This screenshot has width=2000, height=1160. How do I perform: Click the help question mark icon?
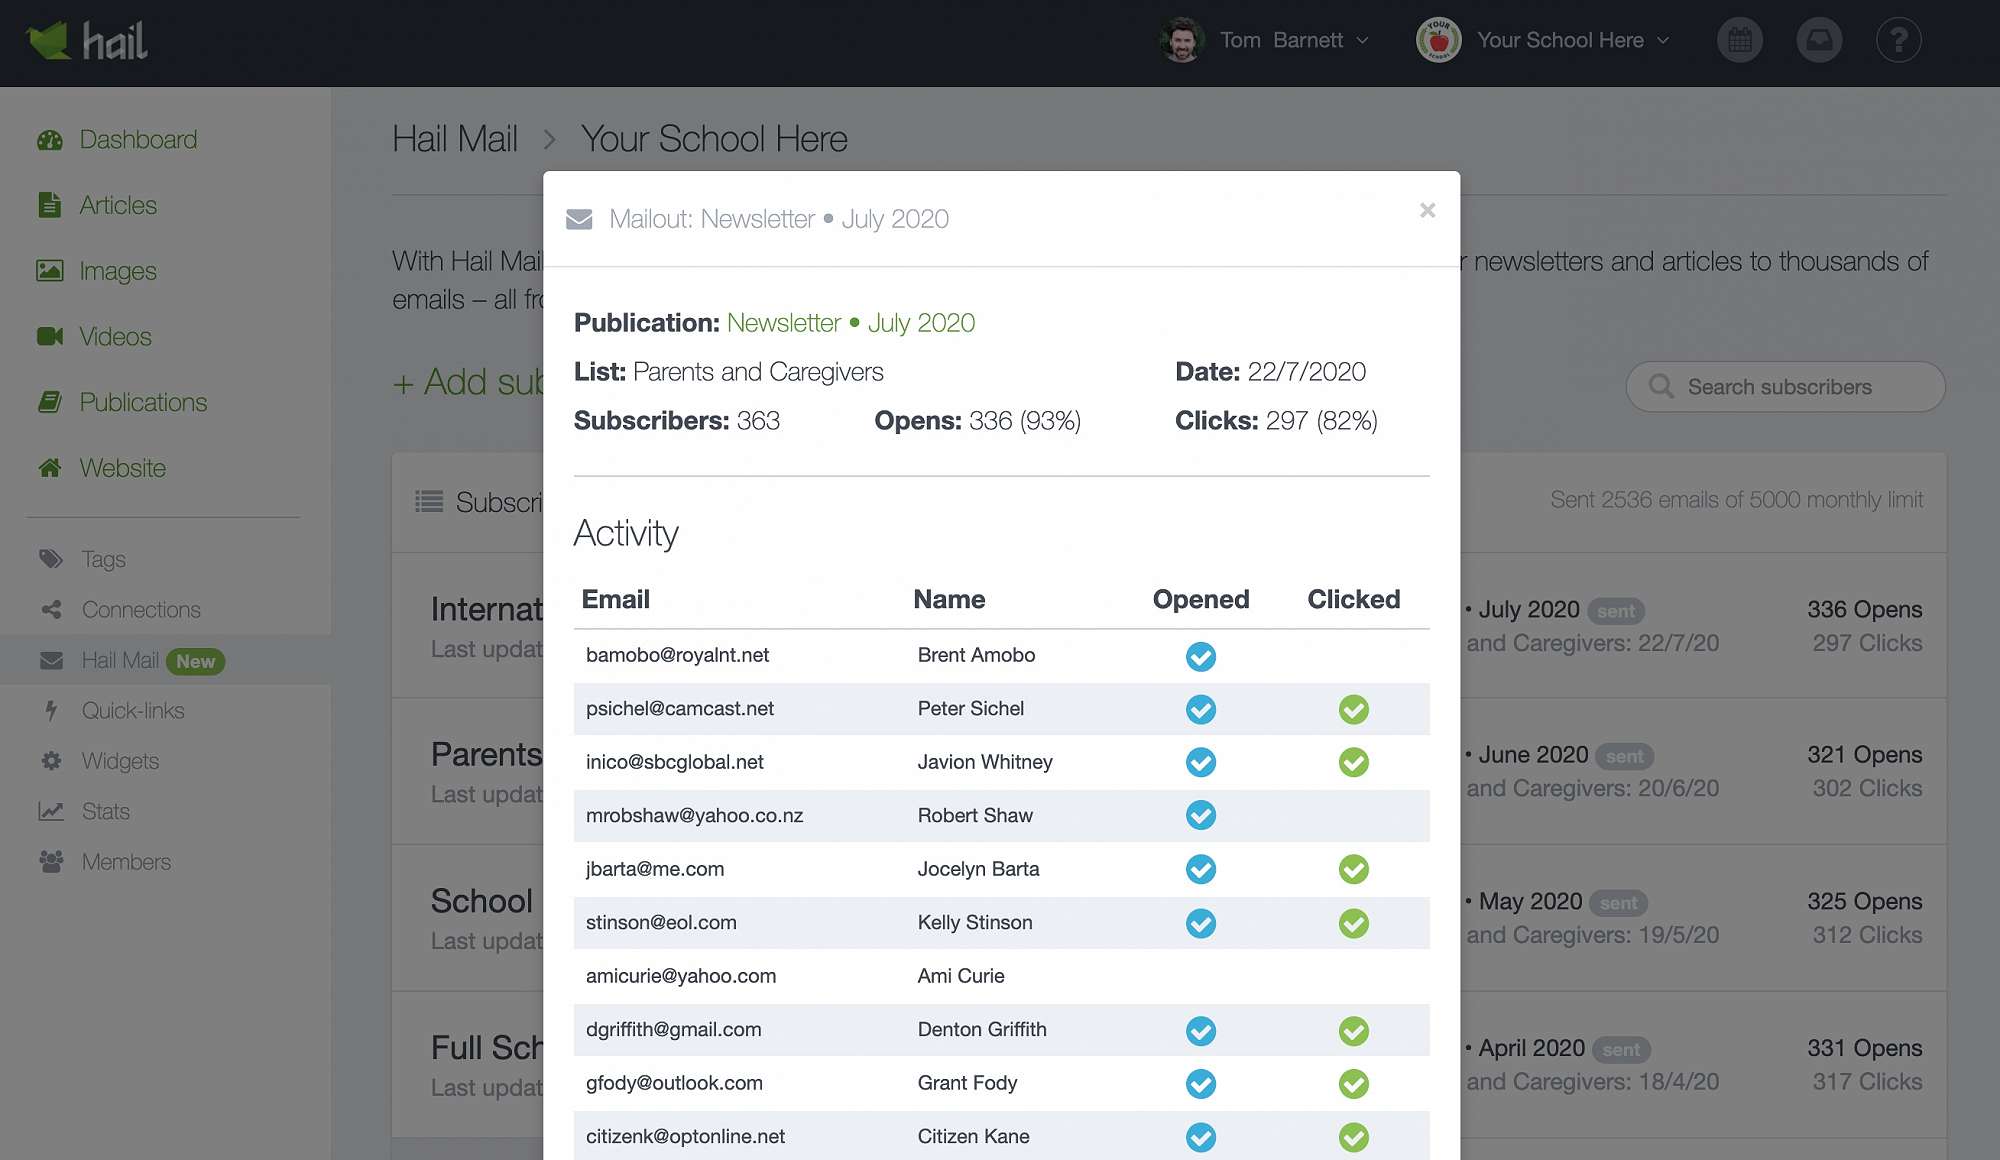[1898, 41]
